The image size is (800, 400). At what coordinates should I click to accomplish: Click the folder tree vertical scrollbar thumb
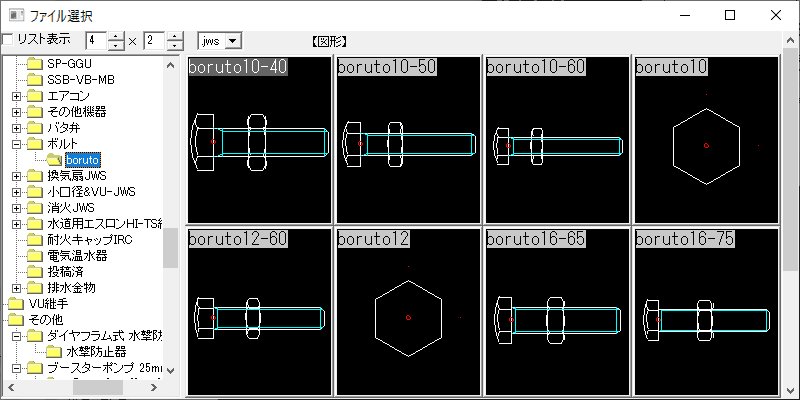171,248
